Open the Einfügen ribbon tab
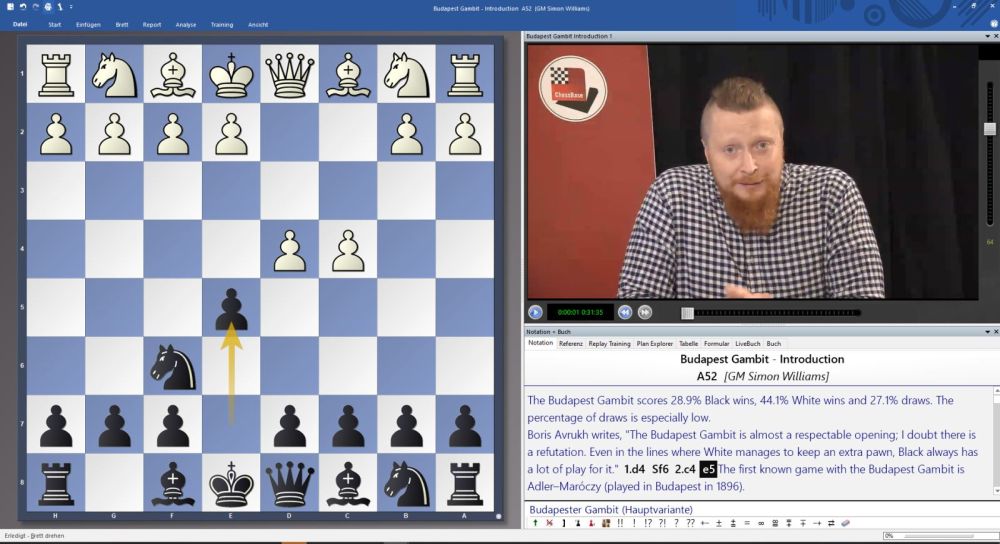Image resolution: width=1000 pixels, height=544 pixels. (x=88, y=25)
